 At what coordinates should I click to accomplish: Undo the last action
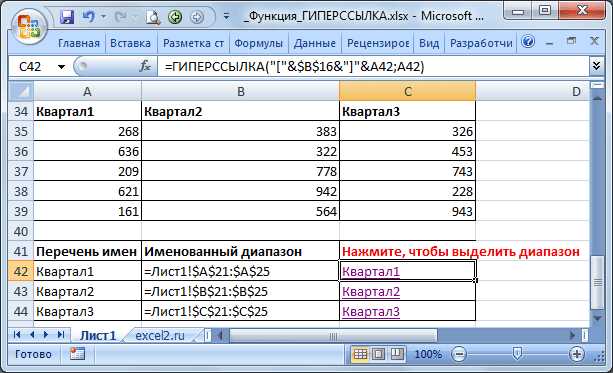click(88, 17)
